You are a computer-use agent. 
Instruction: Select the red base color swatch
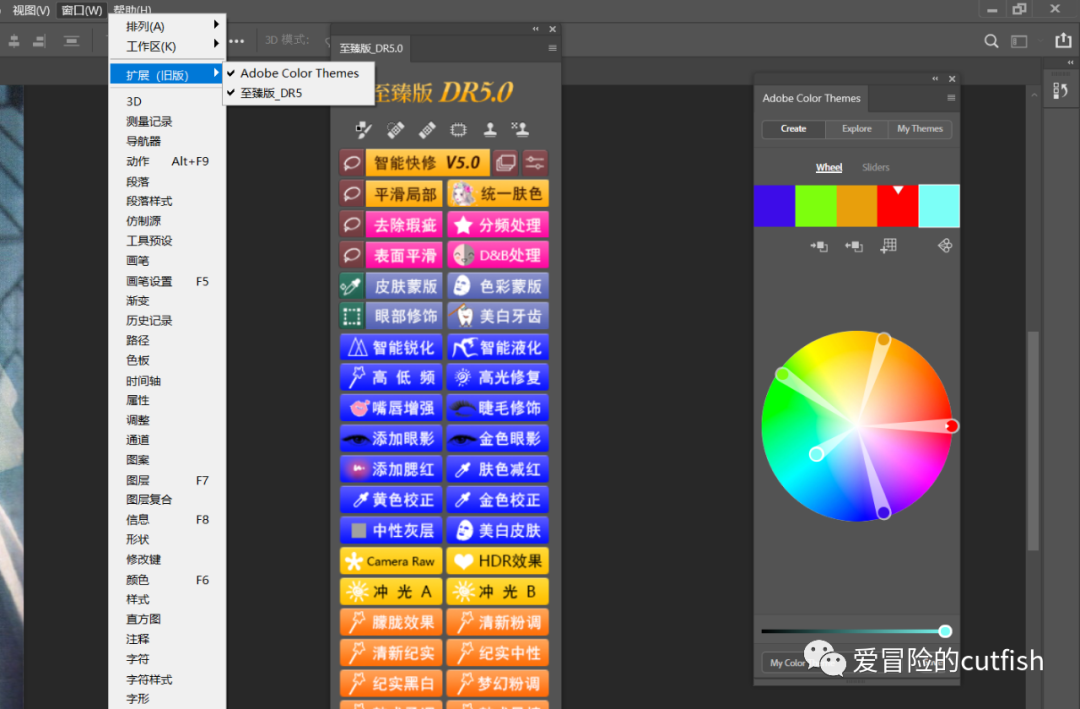[x=897, y=205]
